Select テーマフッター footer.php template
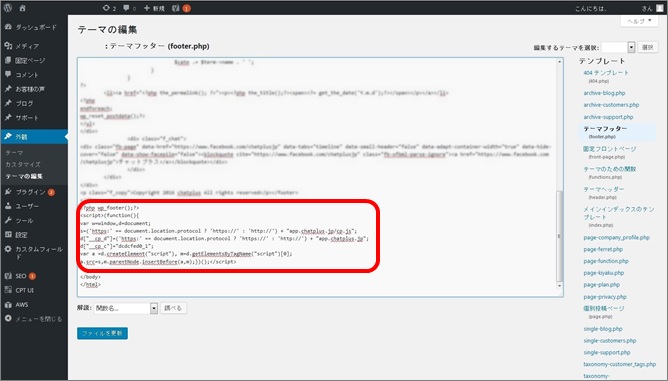This screenshot has width=668, height=381. click(605, 129)
